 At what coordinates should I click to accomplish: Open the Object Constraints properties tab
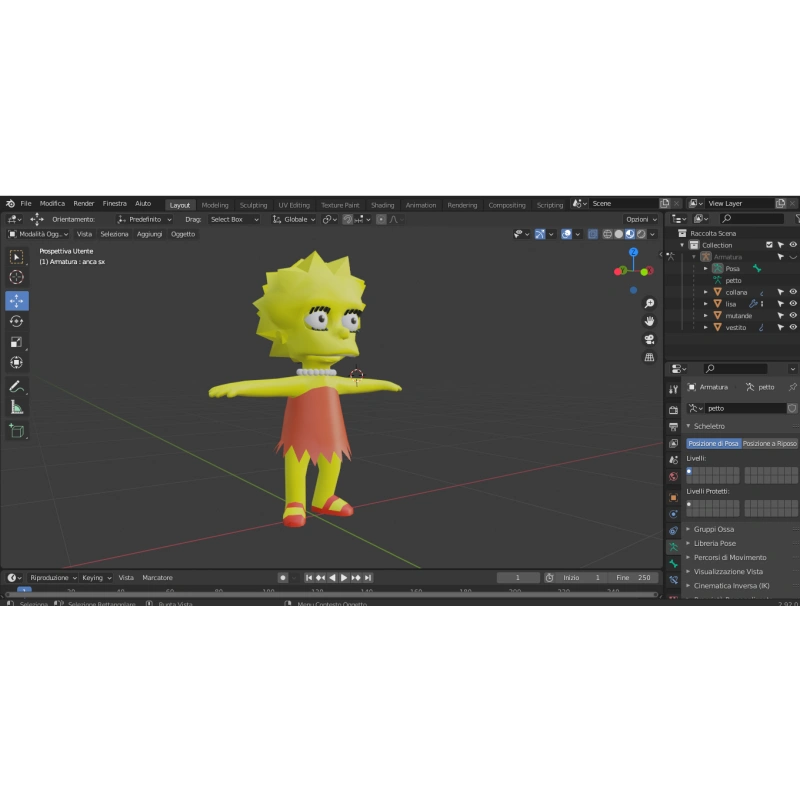[x=673, y=531]
